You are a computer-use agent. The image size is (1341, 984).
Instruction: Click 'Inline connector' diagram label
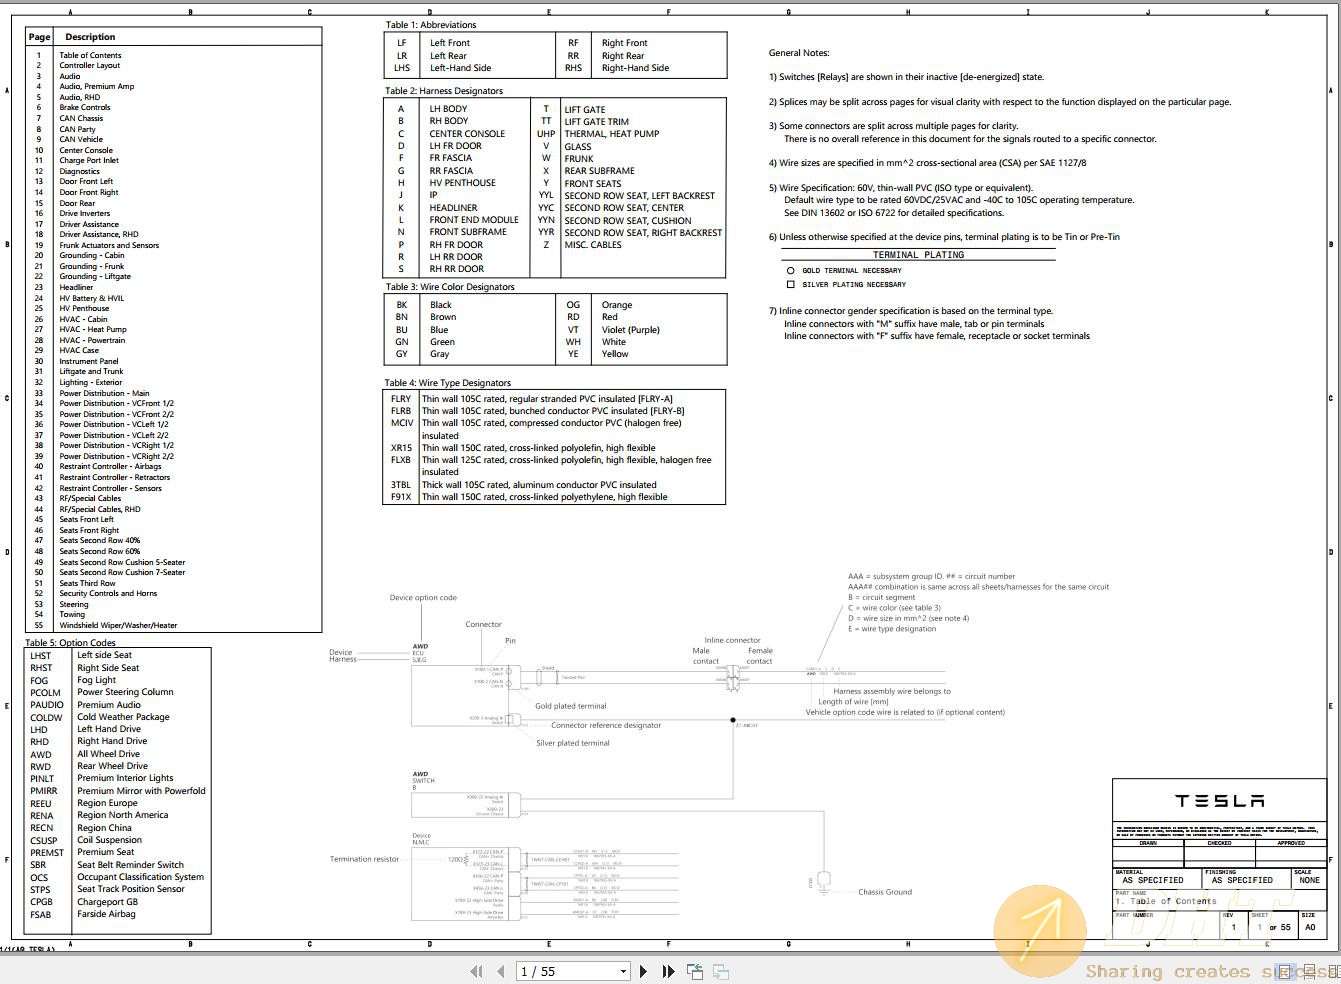coord(732,640)
